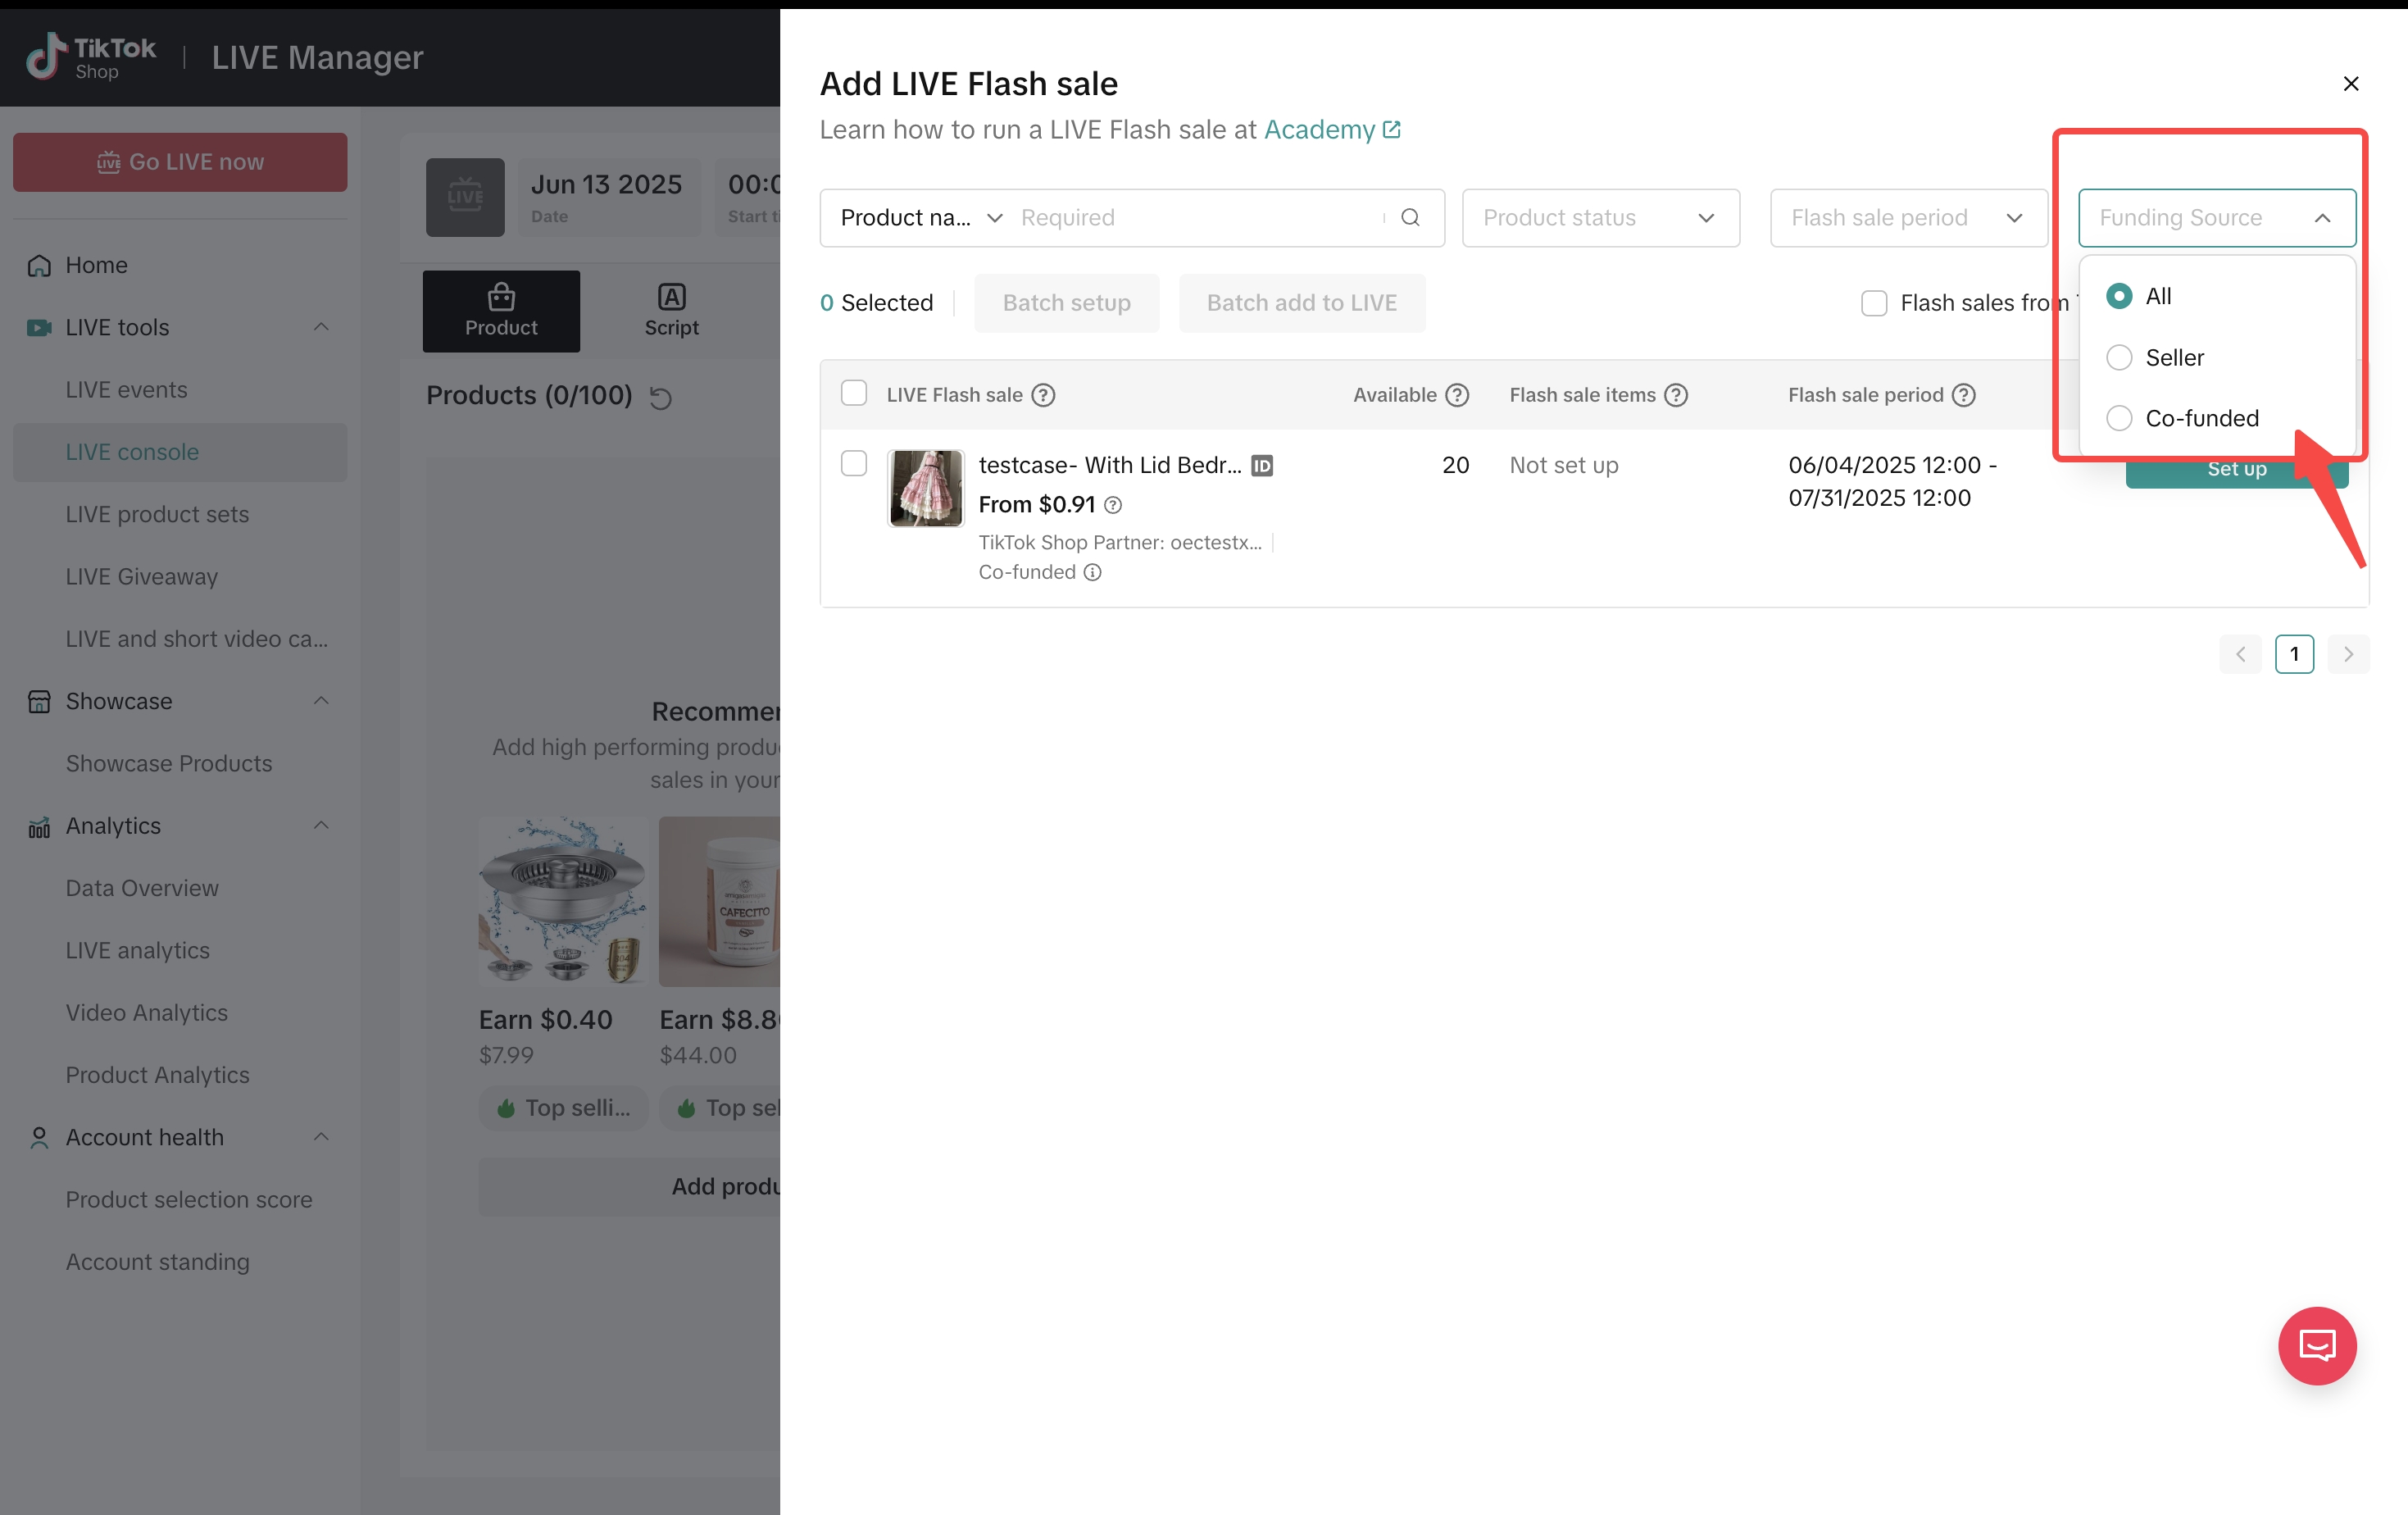Select the Co-funded radio option

[2119, 418]
